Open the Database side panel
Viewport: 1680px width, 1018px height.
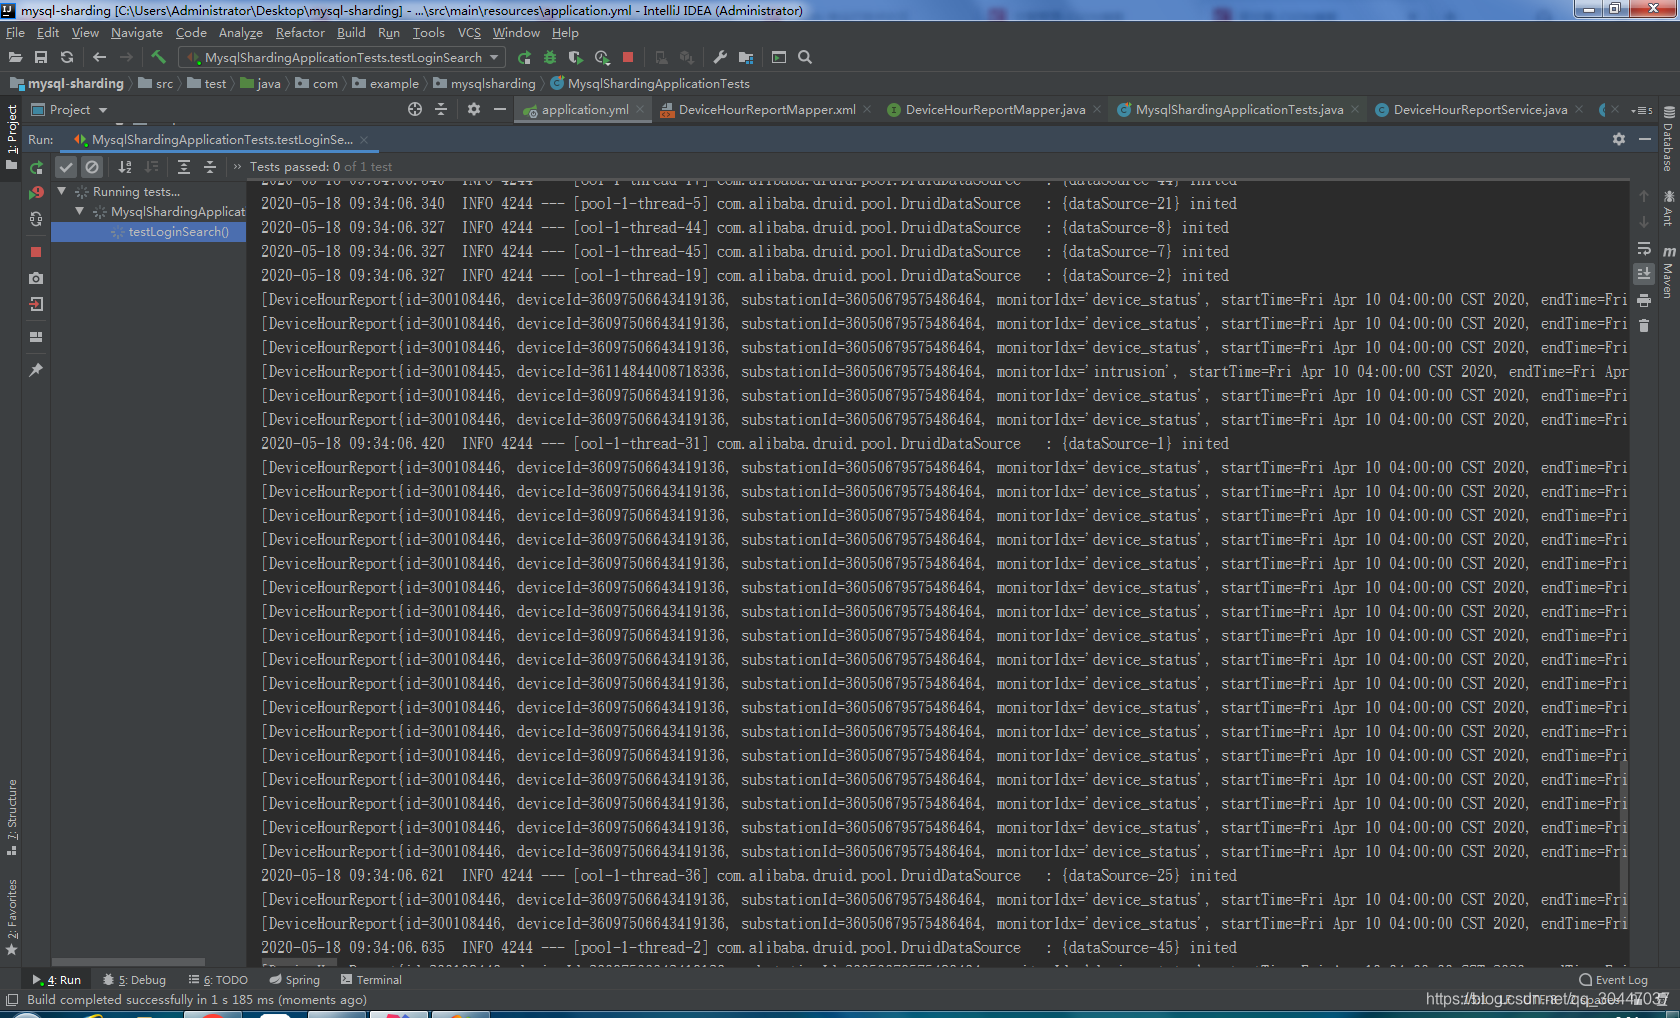(1669, 140)
